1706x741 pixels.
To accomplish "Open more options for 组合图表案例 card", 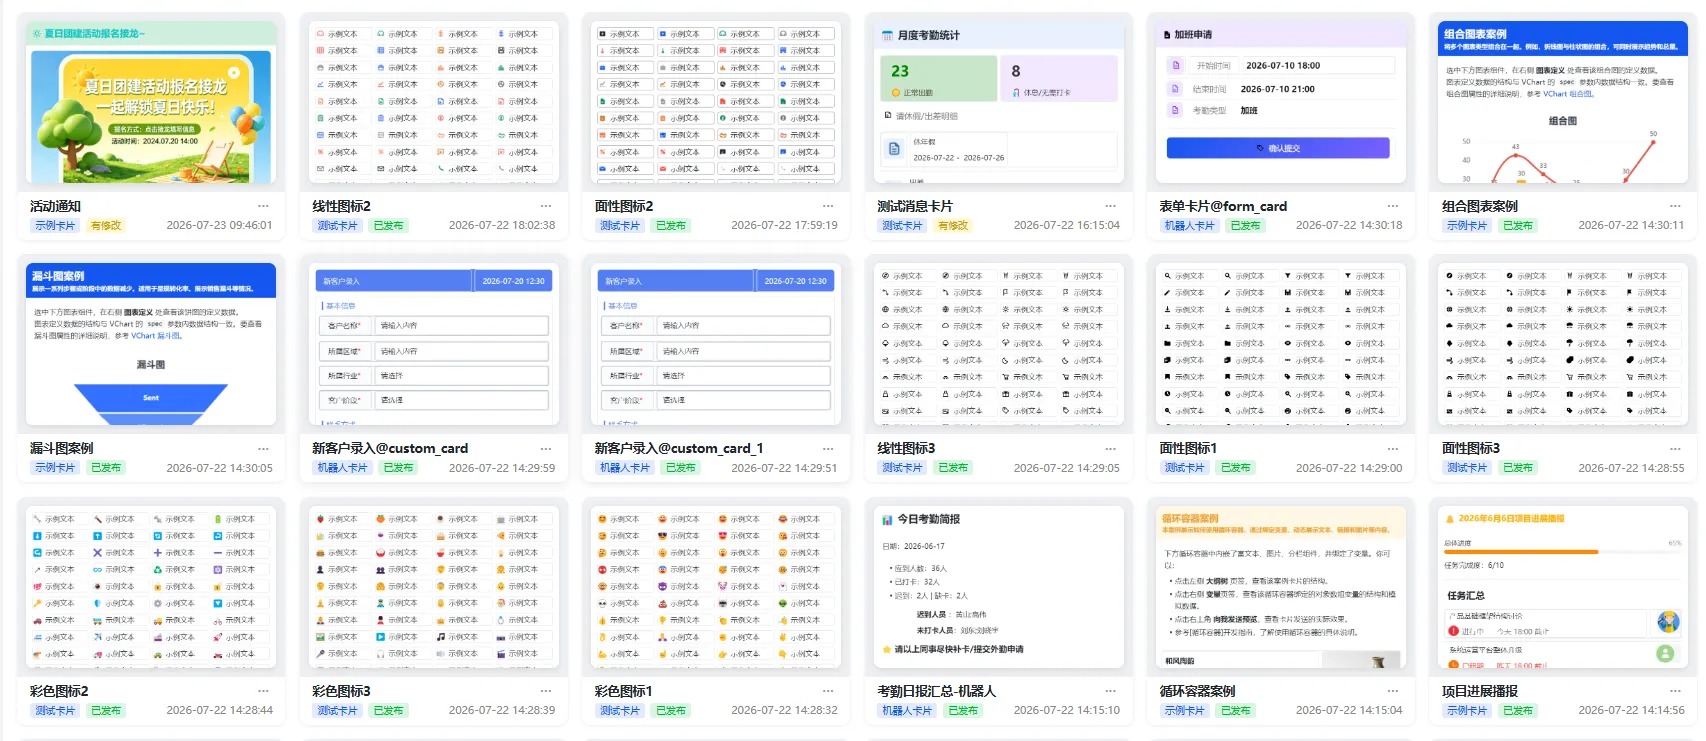I will [x=1675, y=206].
